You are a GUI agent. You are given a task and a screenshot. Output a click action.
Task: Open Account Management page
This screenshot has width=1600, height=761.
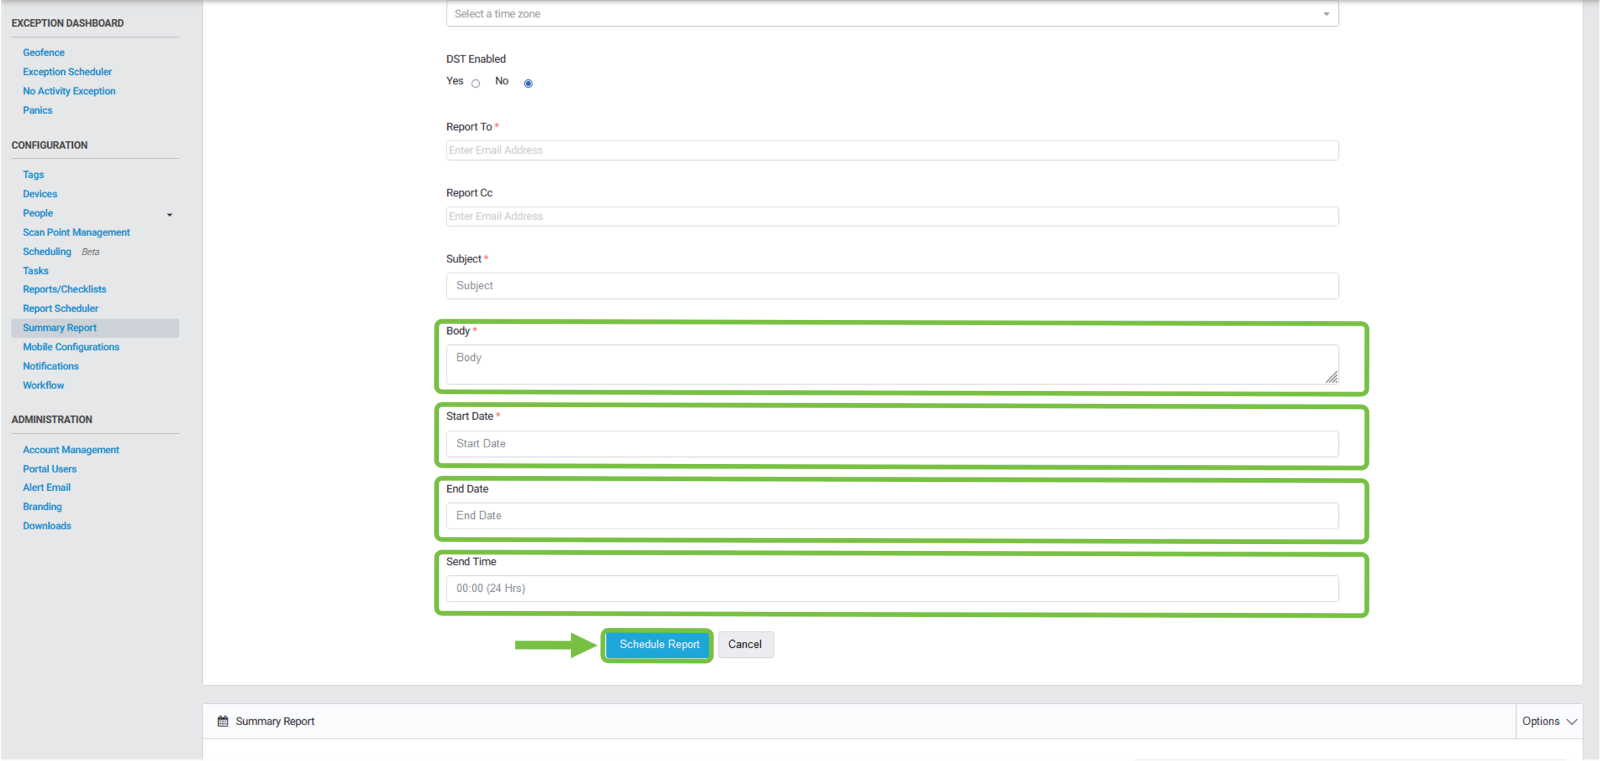tap(71, 450)
